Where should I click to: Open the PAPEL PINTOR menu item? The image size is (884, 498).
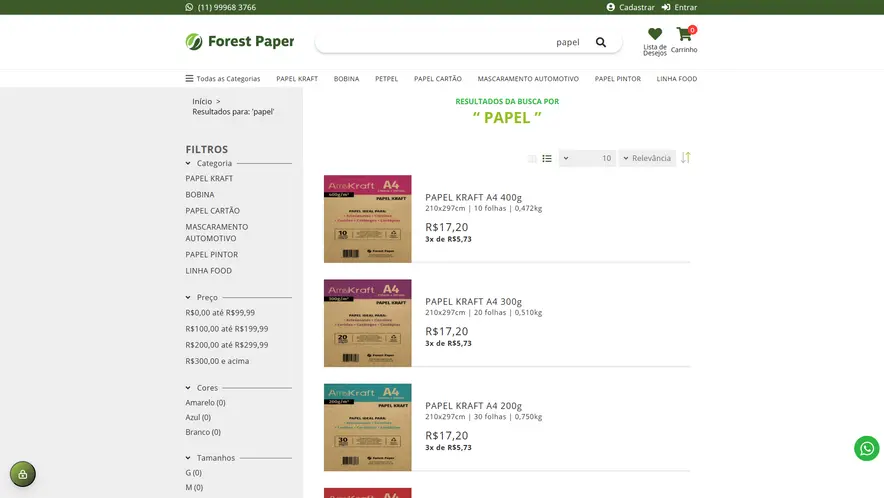(x=617, y=79)
